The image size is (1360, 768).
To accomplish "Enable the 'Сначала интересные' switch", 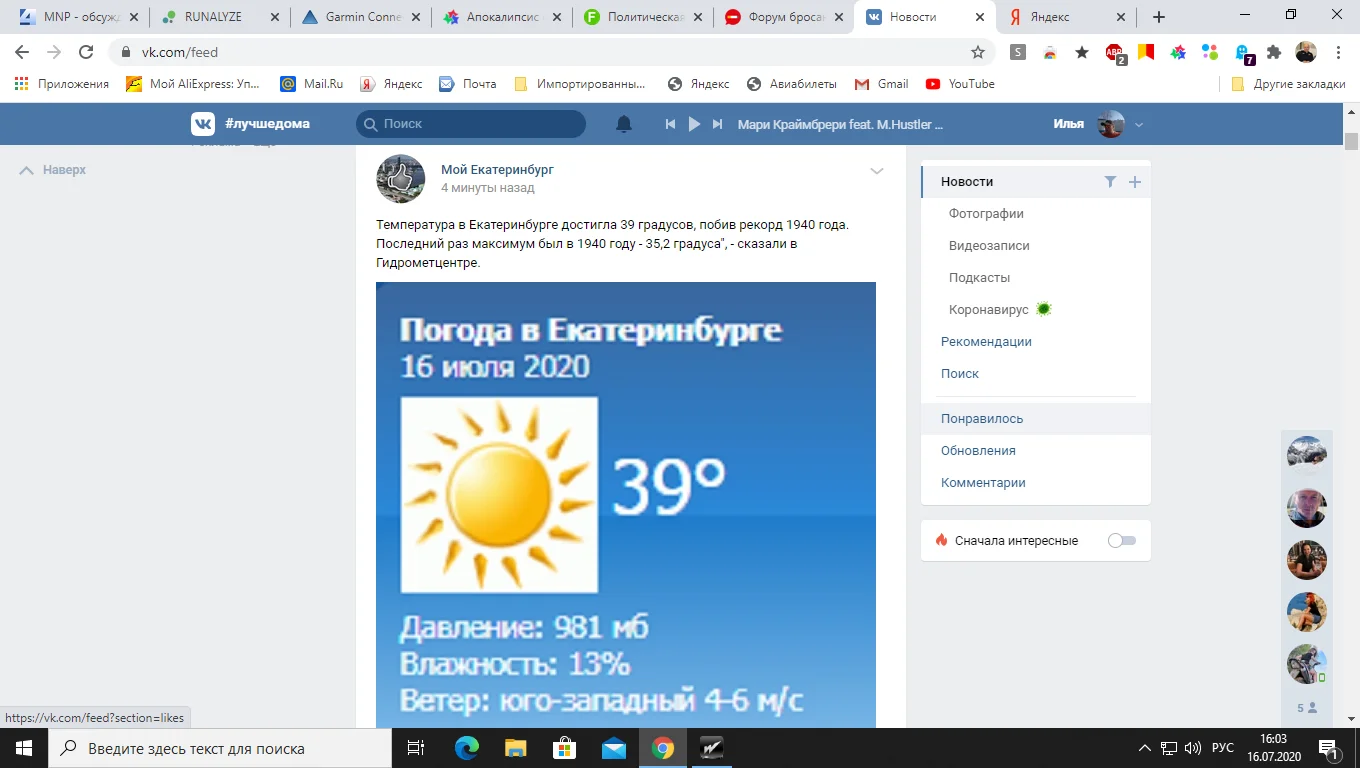I will tap(1121, 539).
